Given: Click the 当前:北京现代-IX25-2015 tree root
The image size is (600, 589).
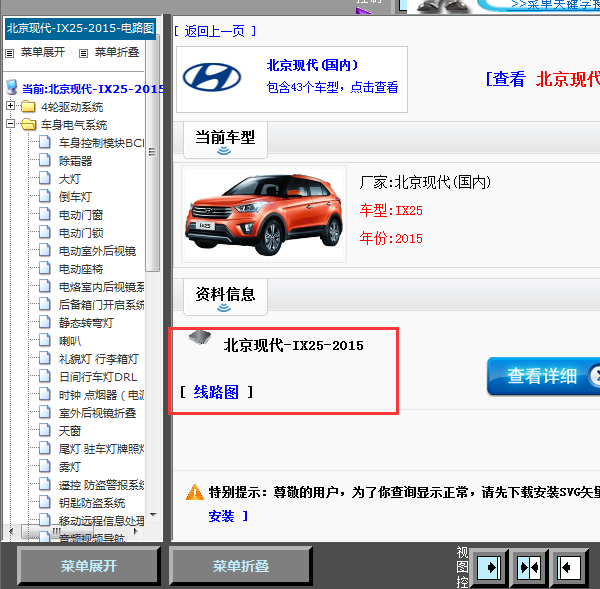Looking at the screenshot, I should tap(93, 89).
